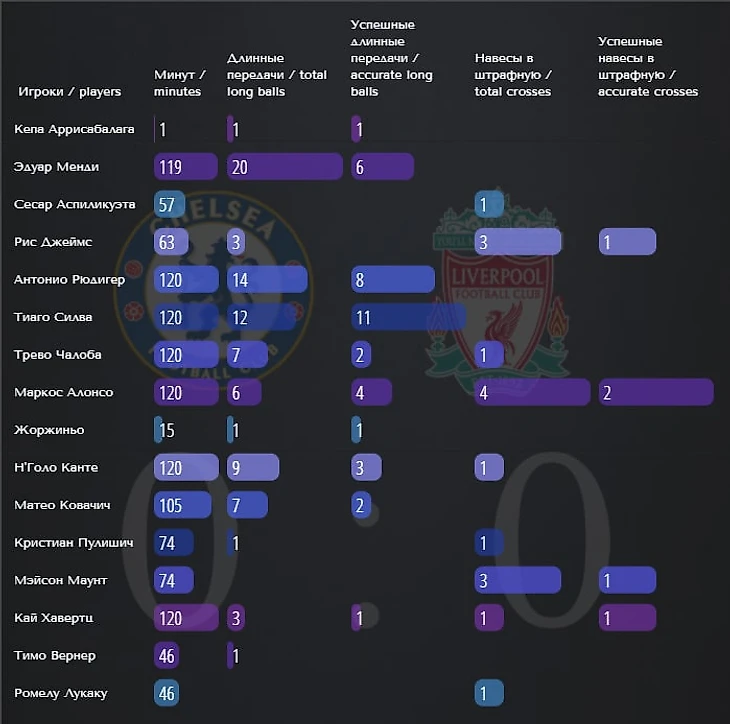730x724 pixels.
Task: Select Матео Ковачич's 105 minutes bar
Action: tap(182, 505)
